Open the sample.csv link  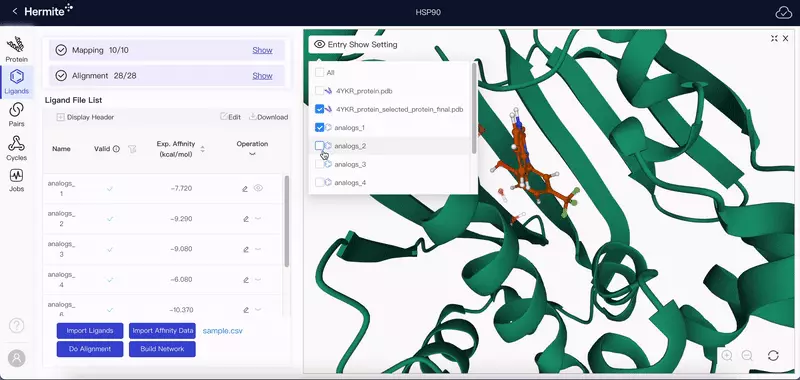(222, 331)
